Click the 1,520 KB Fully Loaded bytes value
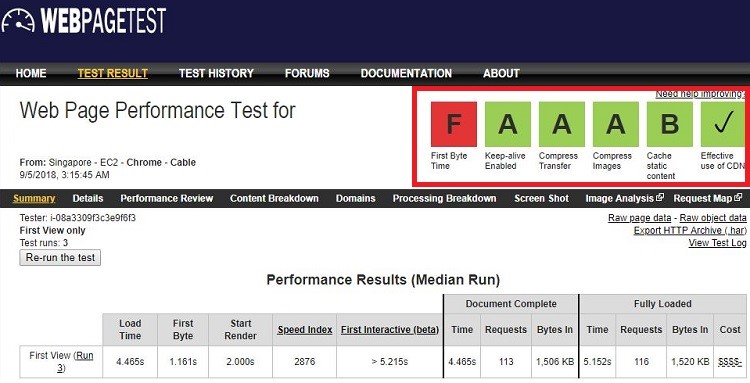The height and width of the screenshot is (383, 750). 690,362
